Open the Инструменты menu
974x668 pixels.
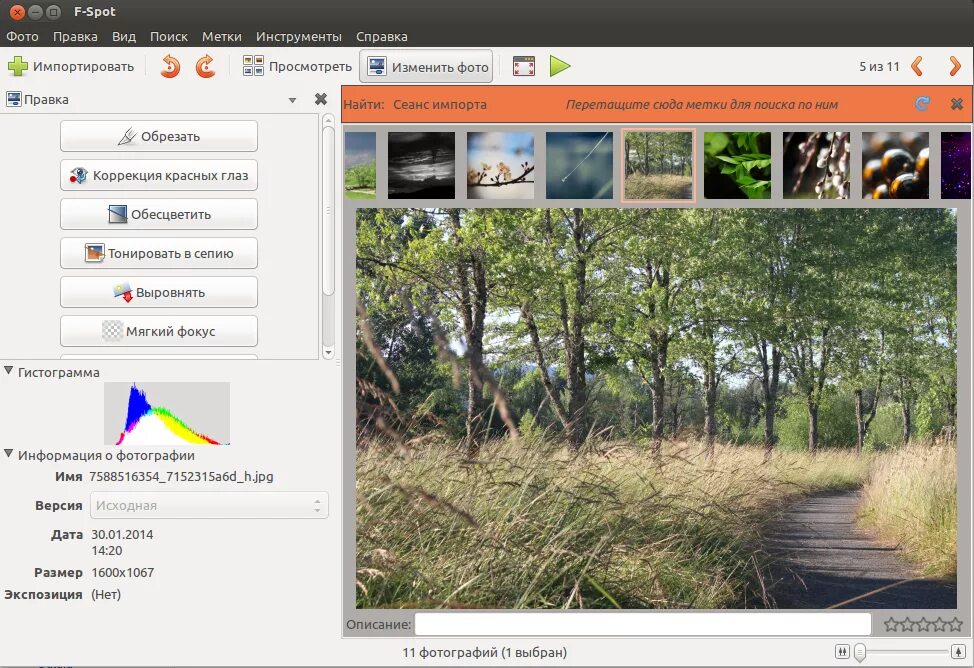coord(299,37)
